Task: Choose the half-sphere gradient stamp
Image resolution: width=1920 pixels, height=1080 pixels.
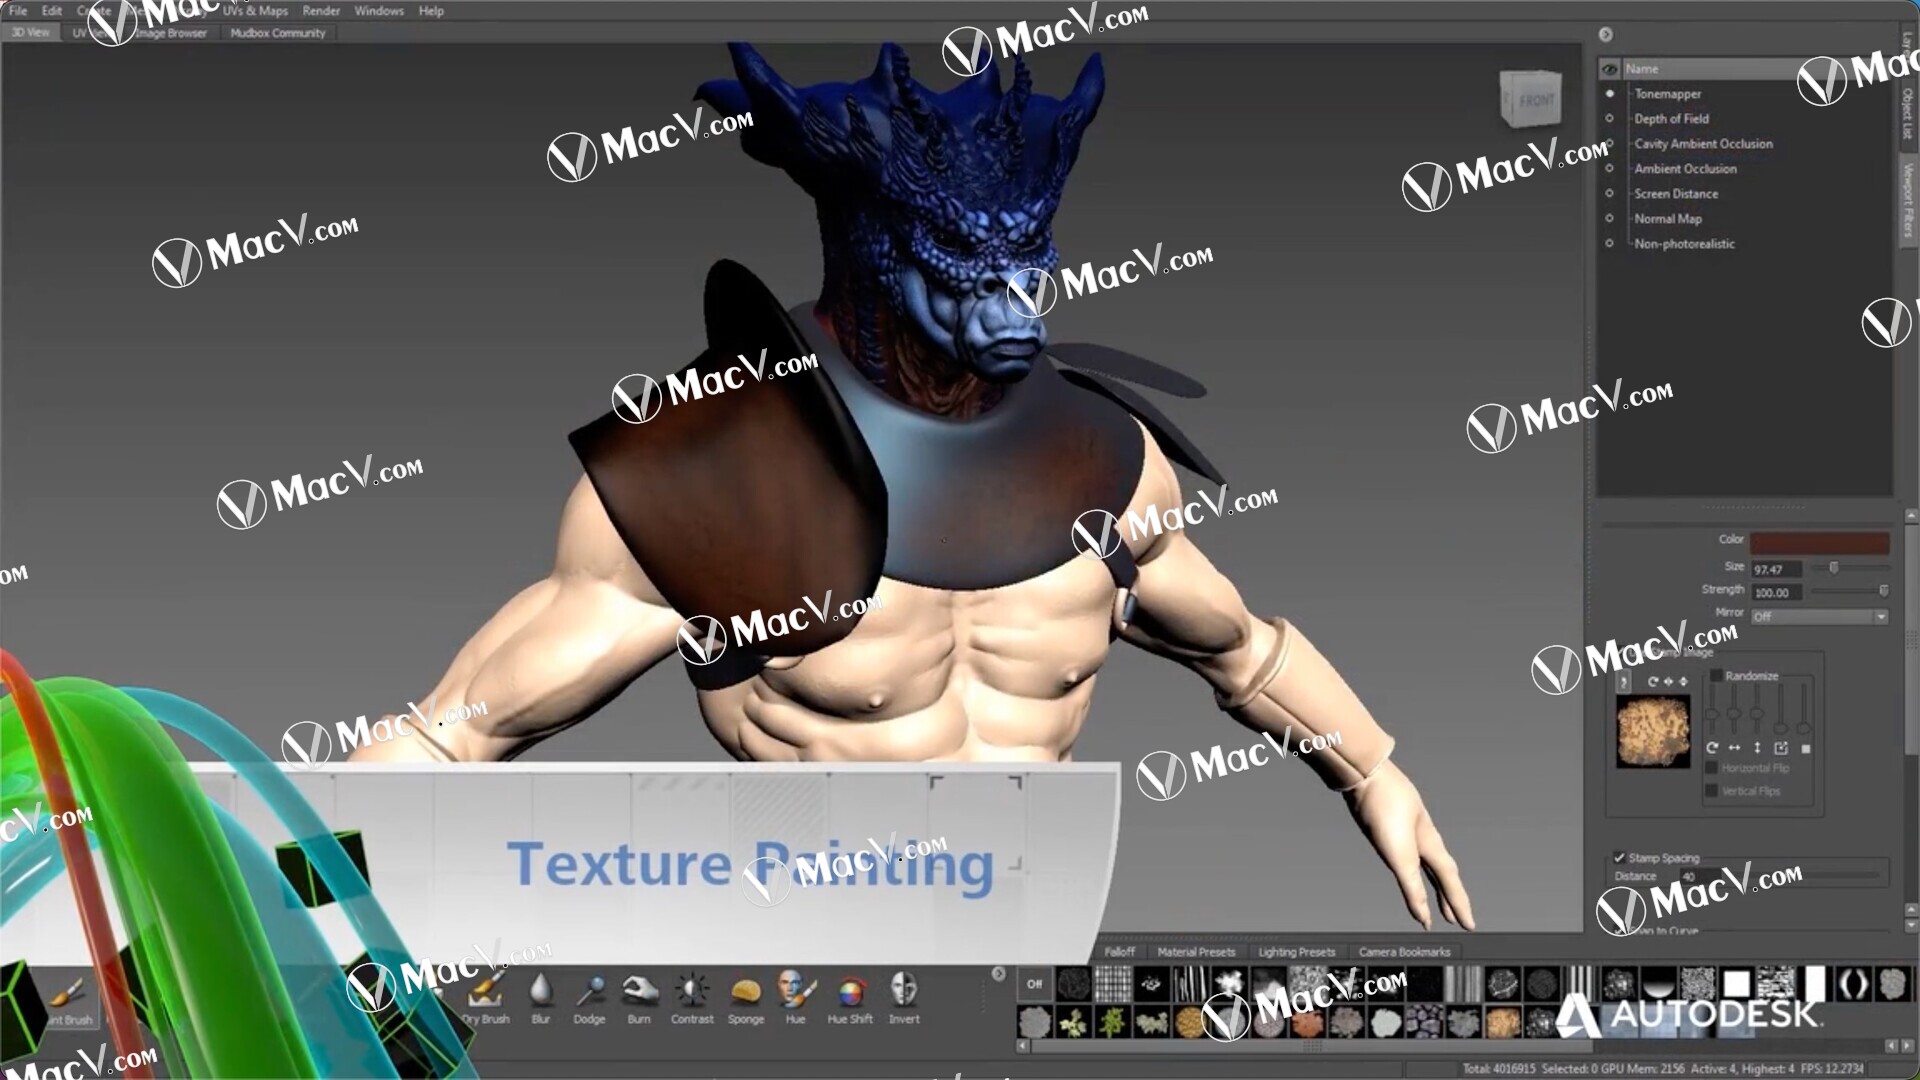Action: click(1658, 984)
